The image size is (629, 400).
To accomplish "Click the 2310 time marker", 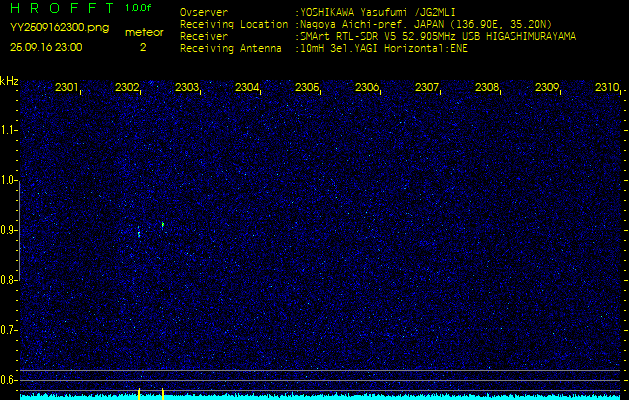I will [607, 87].
